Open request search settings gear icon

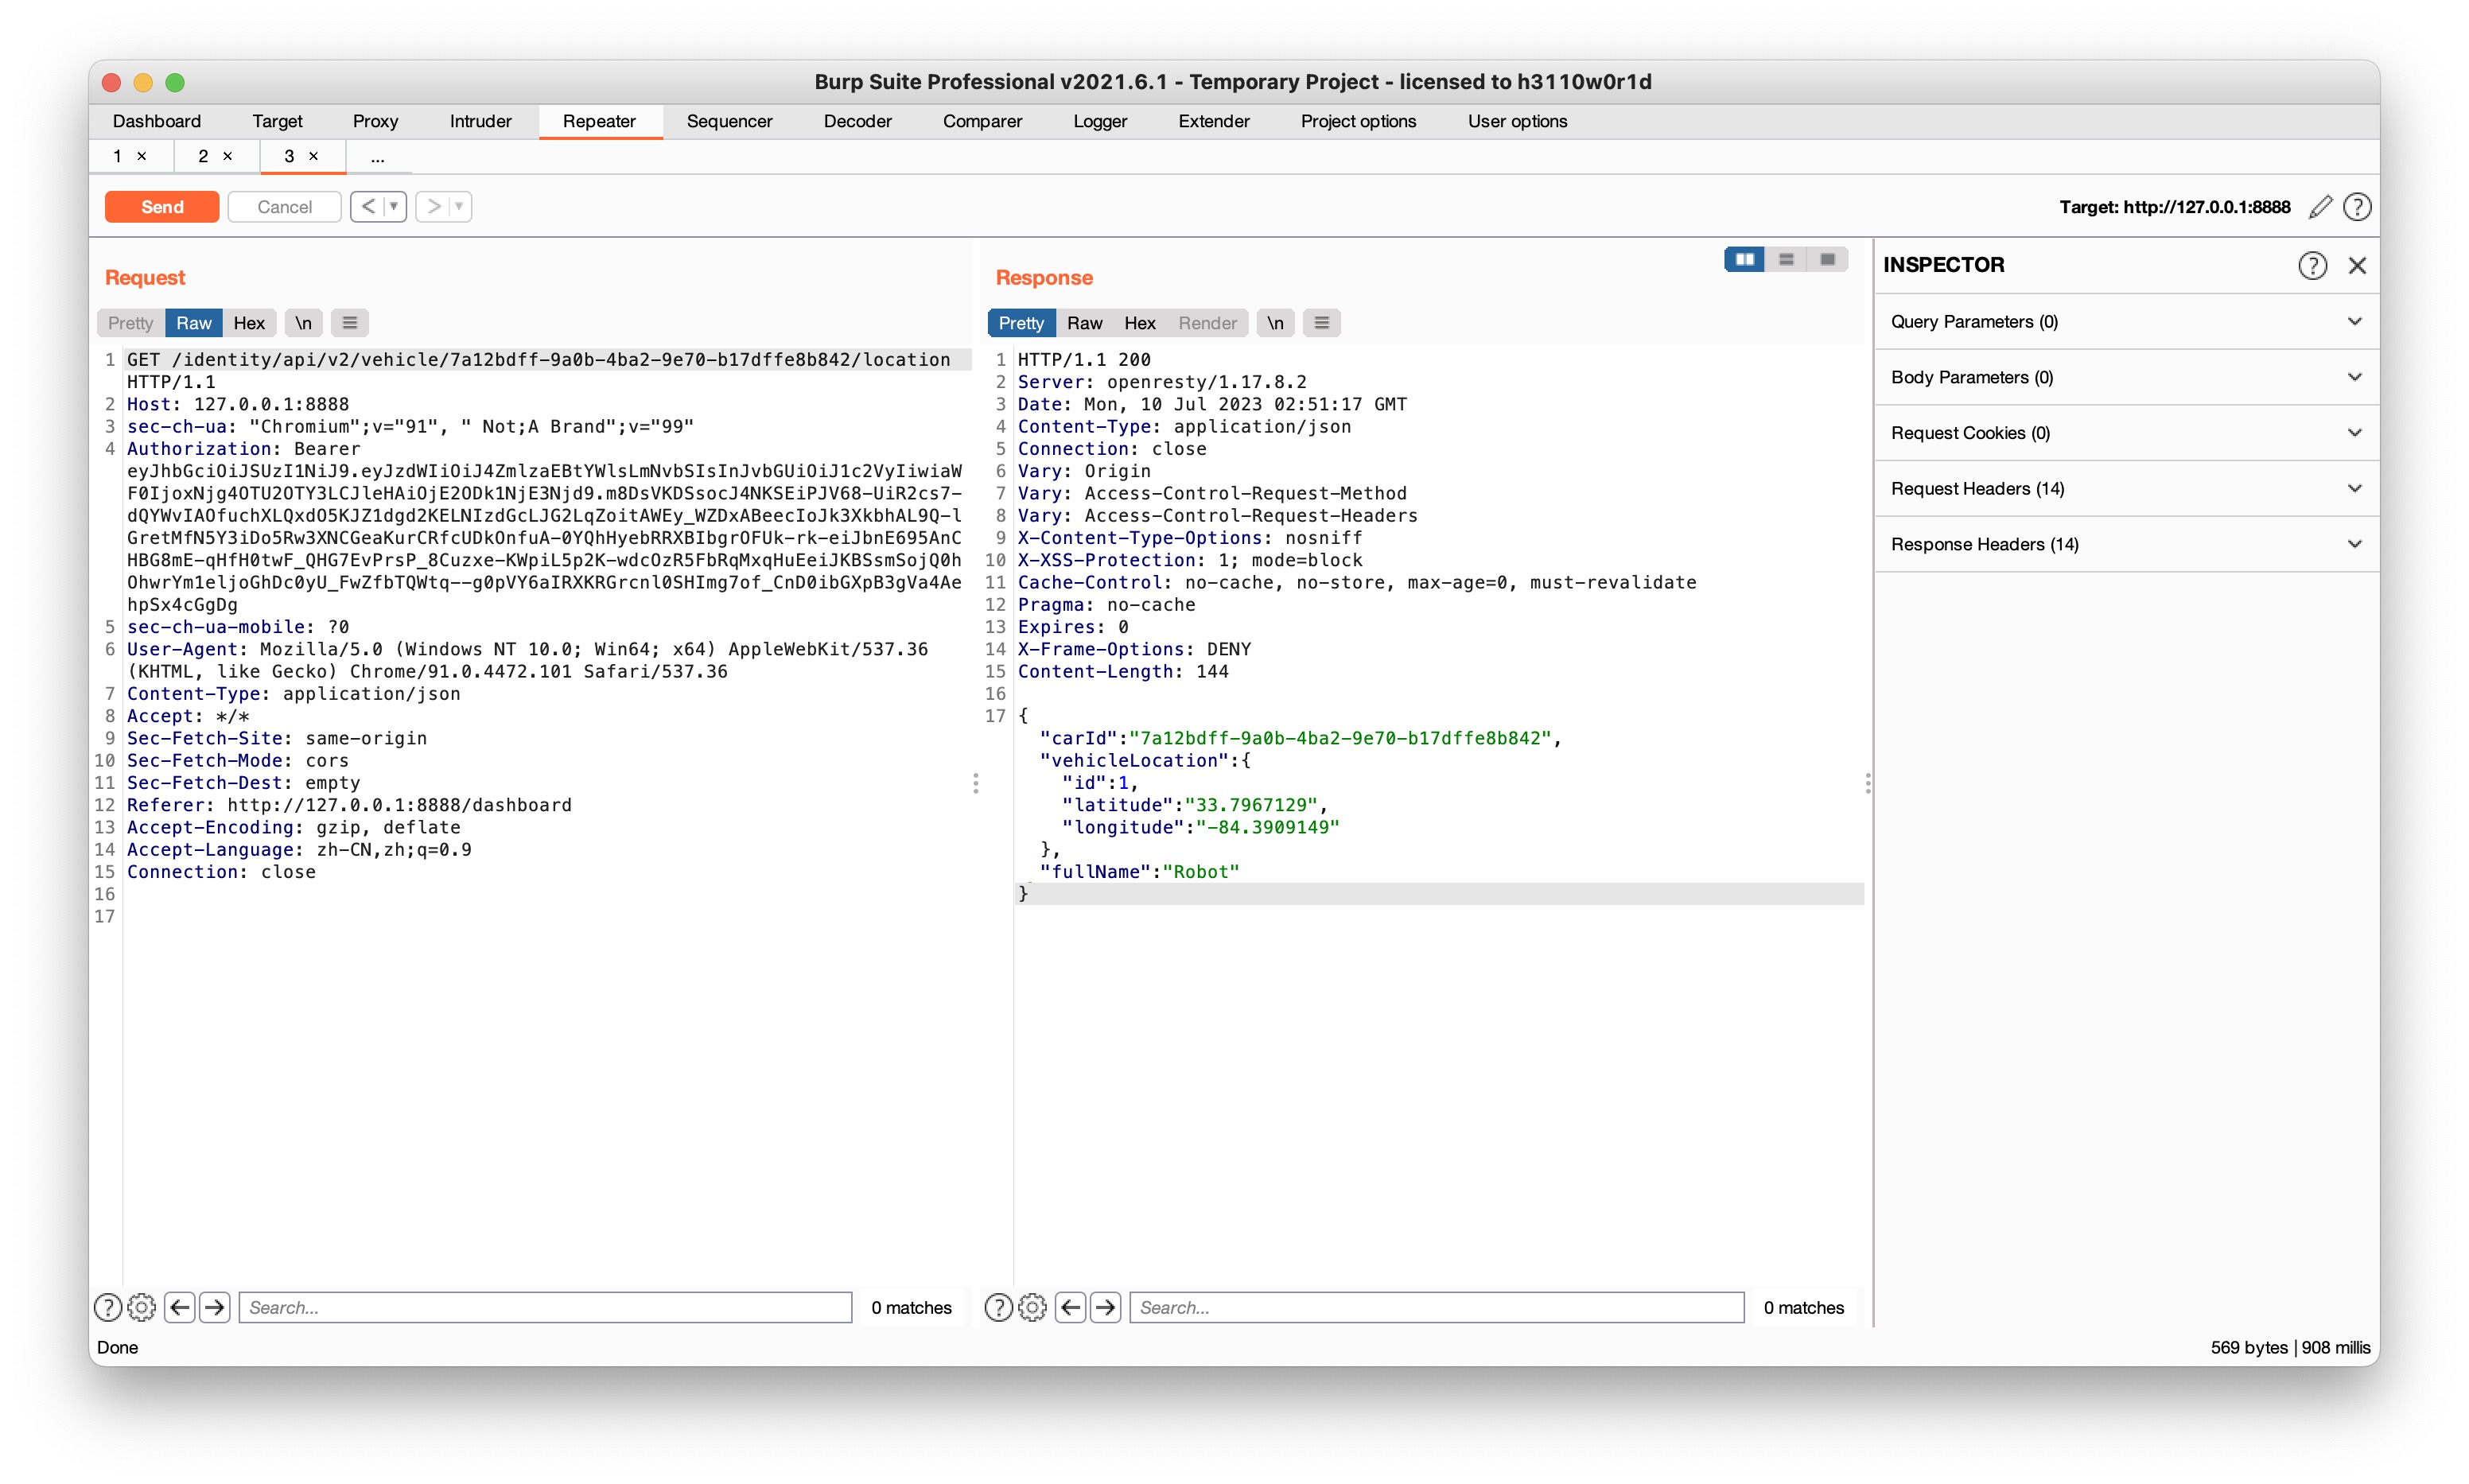(142, 1307)
